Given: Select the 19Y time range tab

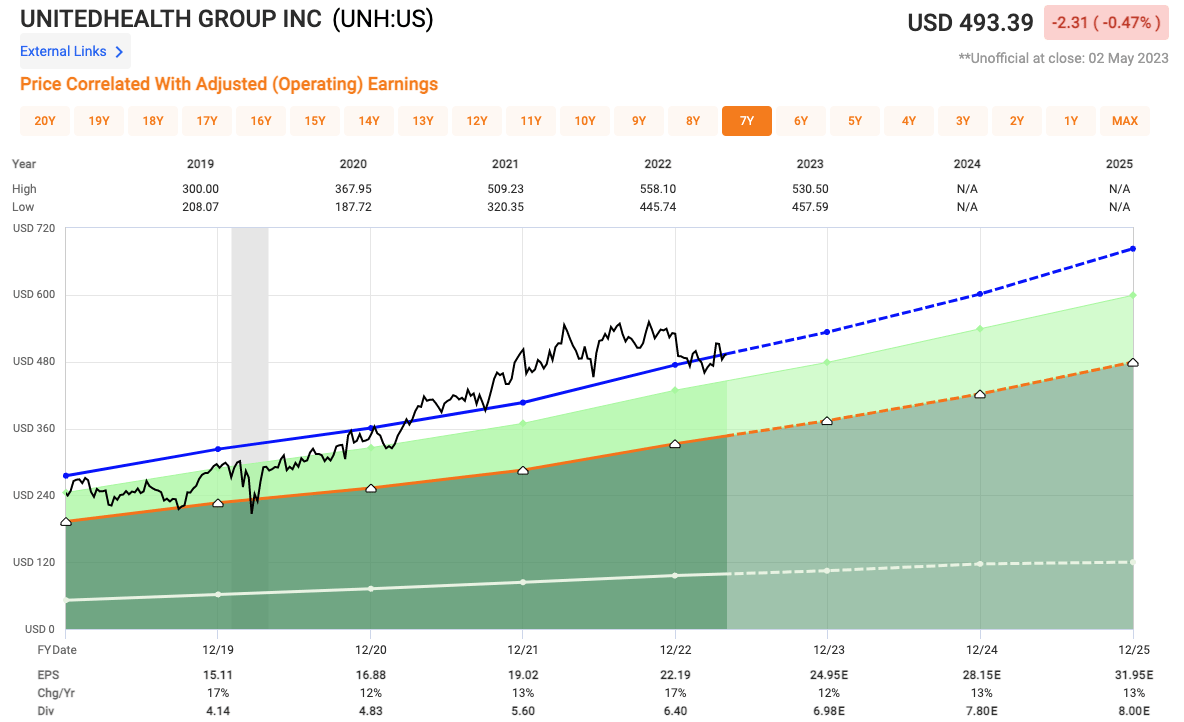Looking at the screenshot, I should pyautogui.click(x=99, y=121).
